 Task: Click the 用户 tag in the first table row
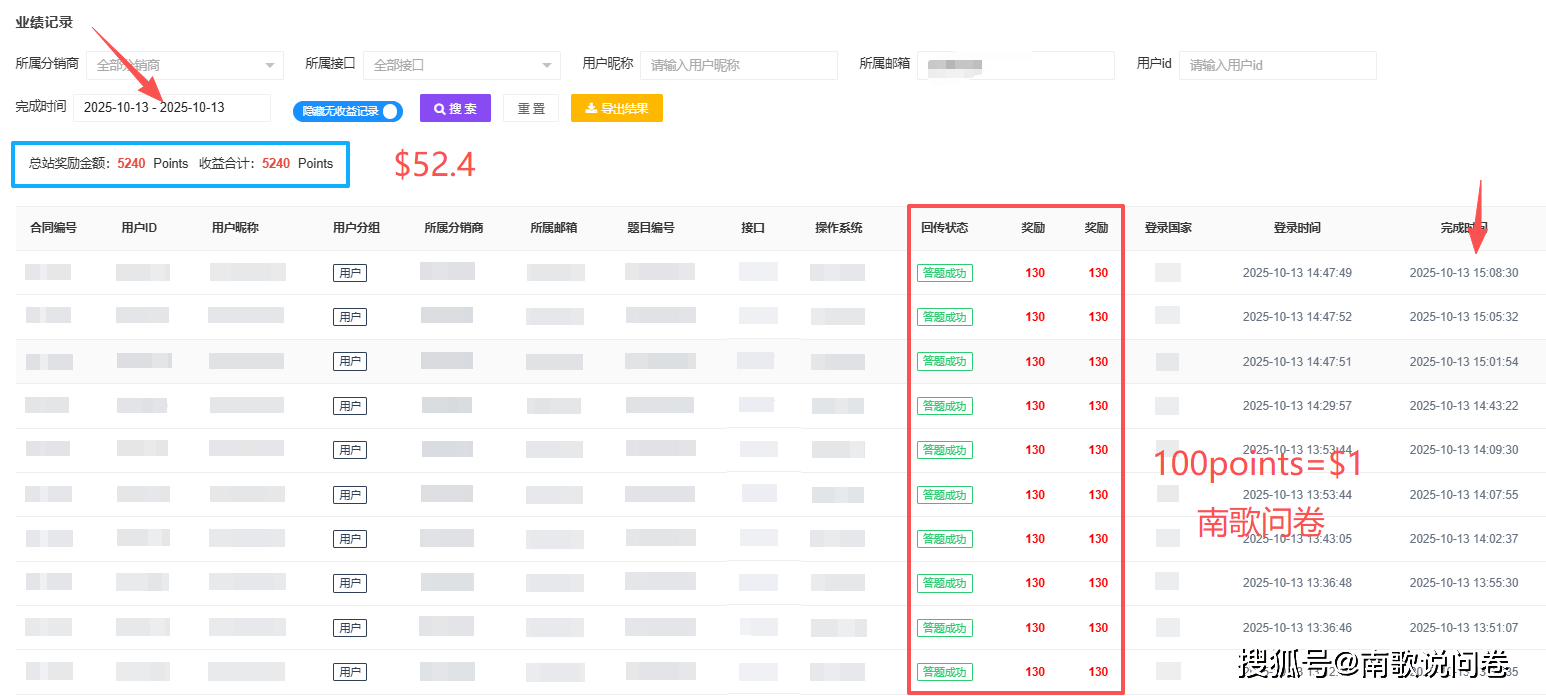click(x=349, y=272)
